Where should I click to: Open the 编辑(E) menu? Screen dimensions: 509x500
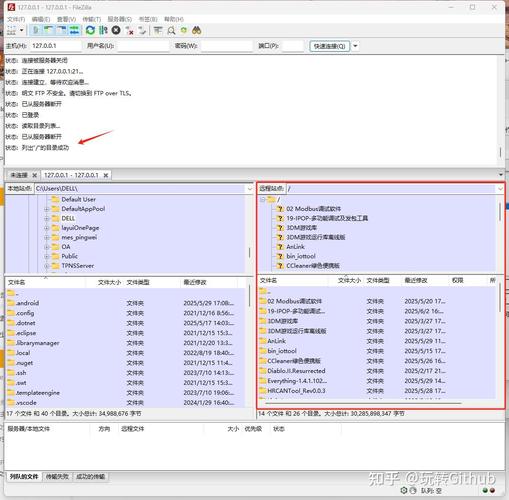[x=41, y=19]
